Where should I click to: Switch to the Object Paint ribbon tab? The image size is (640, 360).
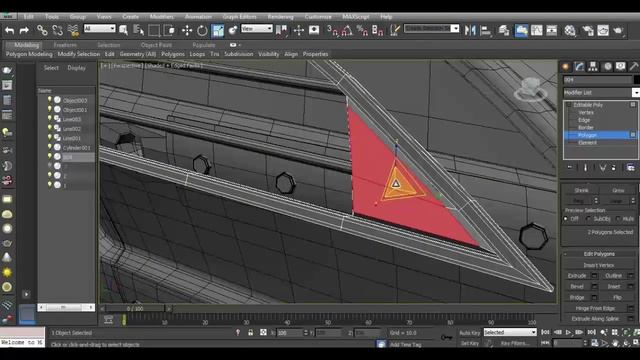pyautogui.click(x=156, y=45)
